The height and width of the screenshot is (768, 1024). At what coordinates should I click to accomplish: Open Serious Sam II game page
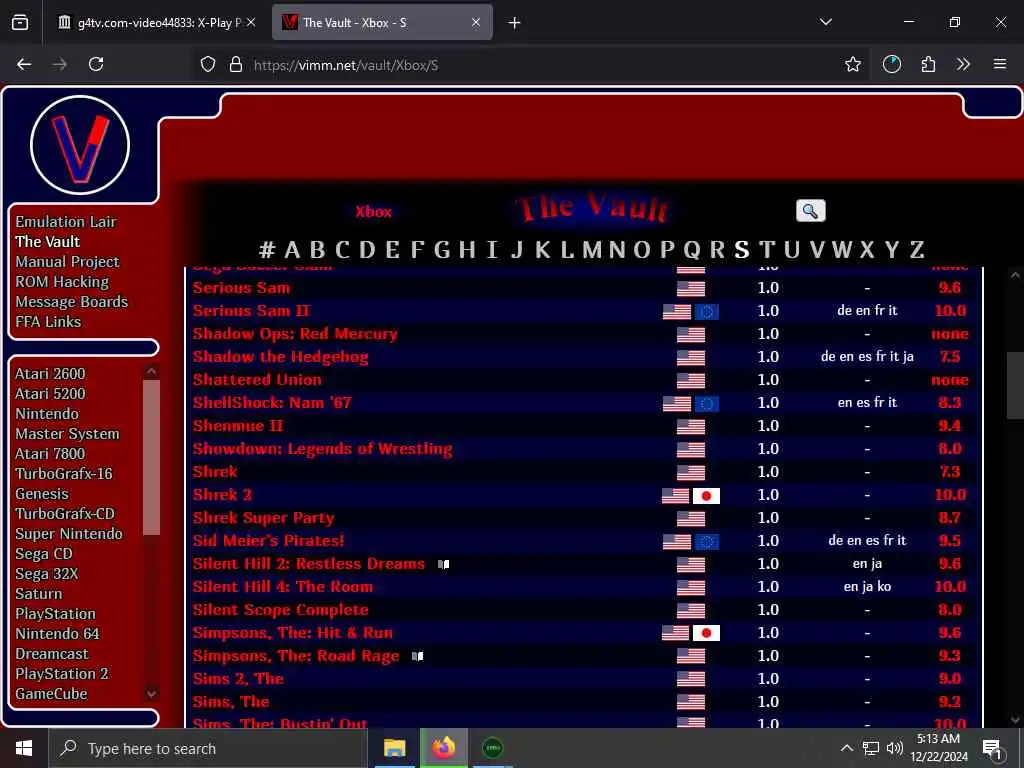coord(251,311)
